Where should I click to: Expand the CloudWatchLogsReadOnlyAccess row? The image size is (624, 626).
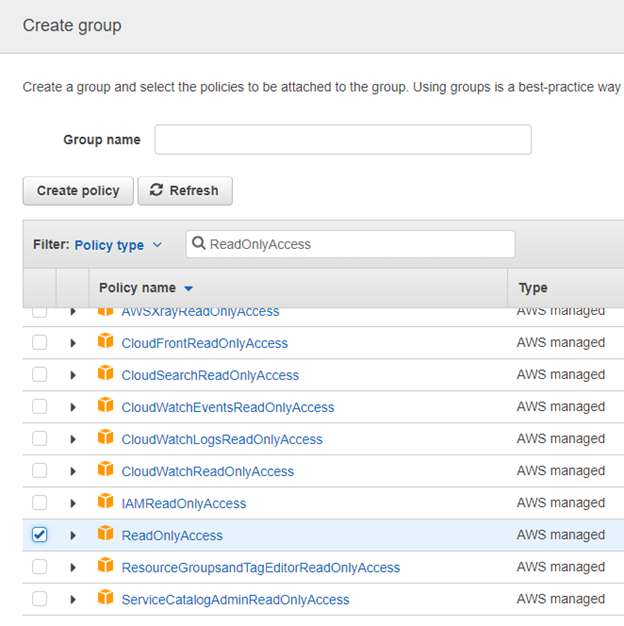tap(73, 440)
